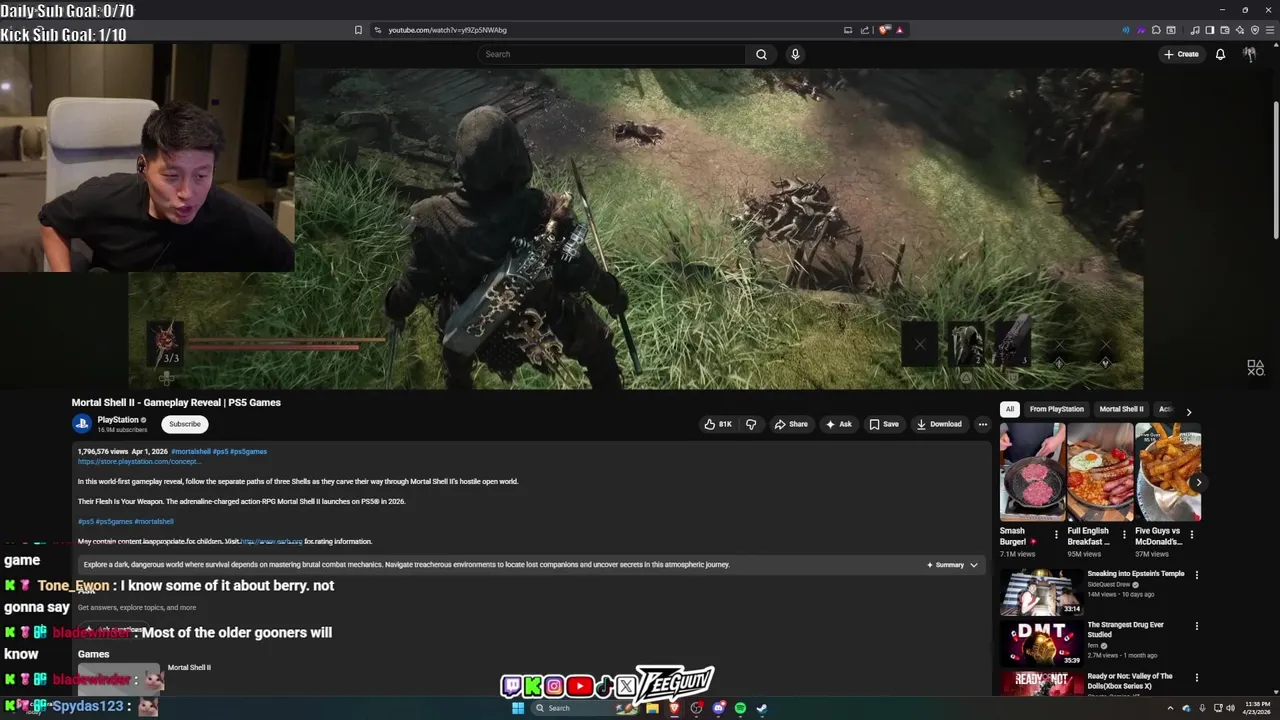1280x720 pixels.
Task: Open options for Five Guys short
Action: (x=1192, y=535)
